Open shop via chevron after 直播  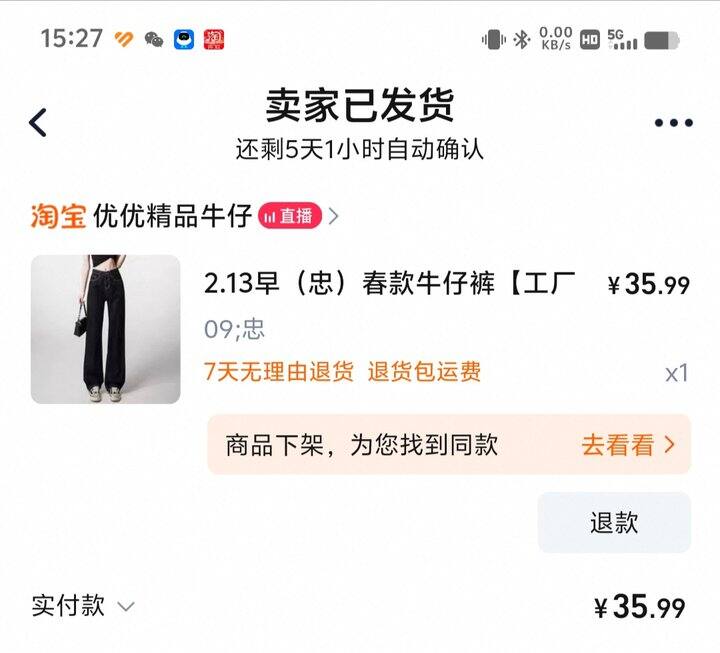tap(334, 216)
